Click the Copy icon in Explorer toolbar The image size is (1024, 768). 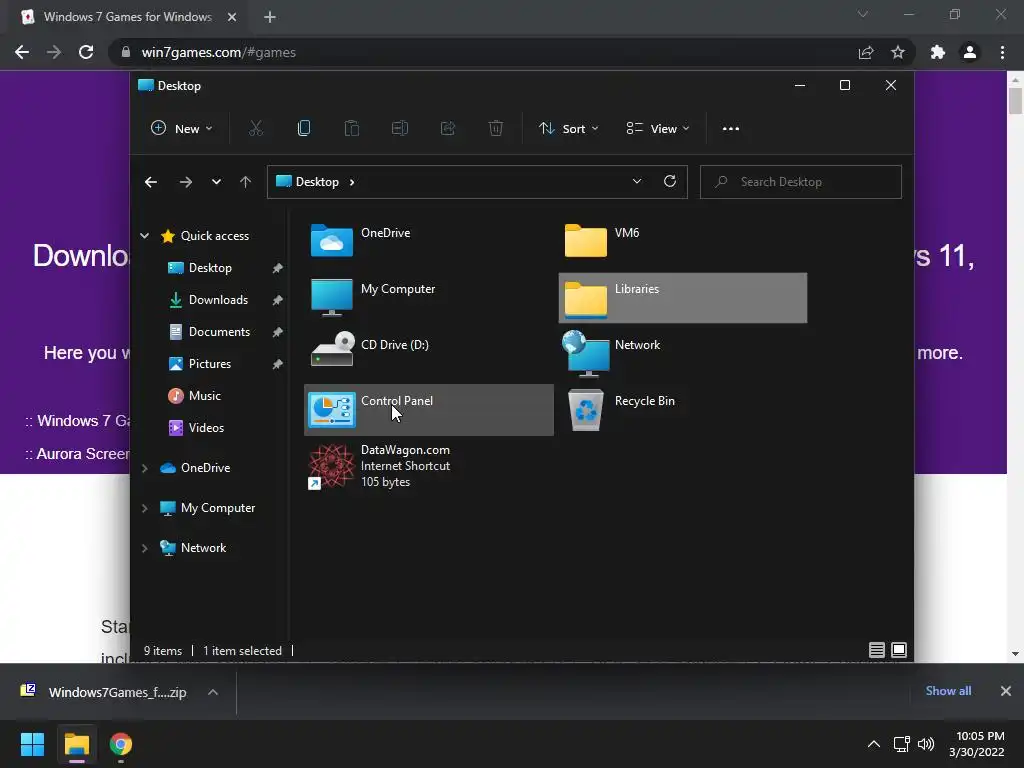304,129
